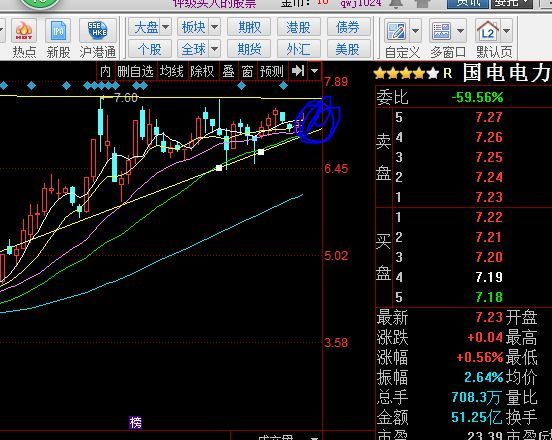The width and height of the screenshot is (552, 440).
Task: Open the 热点 hot topics icon
Action: coord(24,31)
